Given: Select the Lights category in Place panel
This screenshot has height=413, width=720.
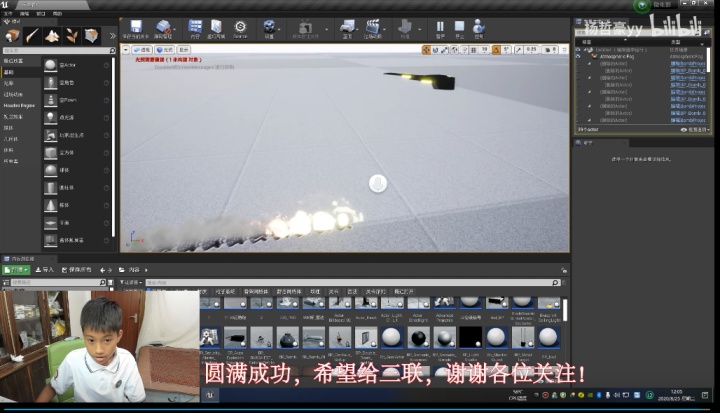Looking at the screenshot, I should click(x=20, y=83).
